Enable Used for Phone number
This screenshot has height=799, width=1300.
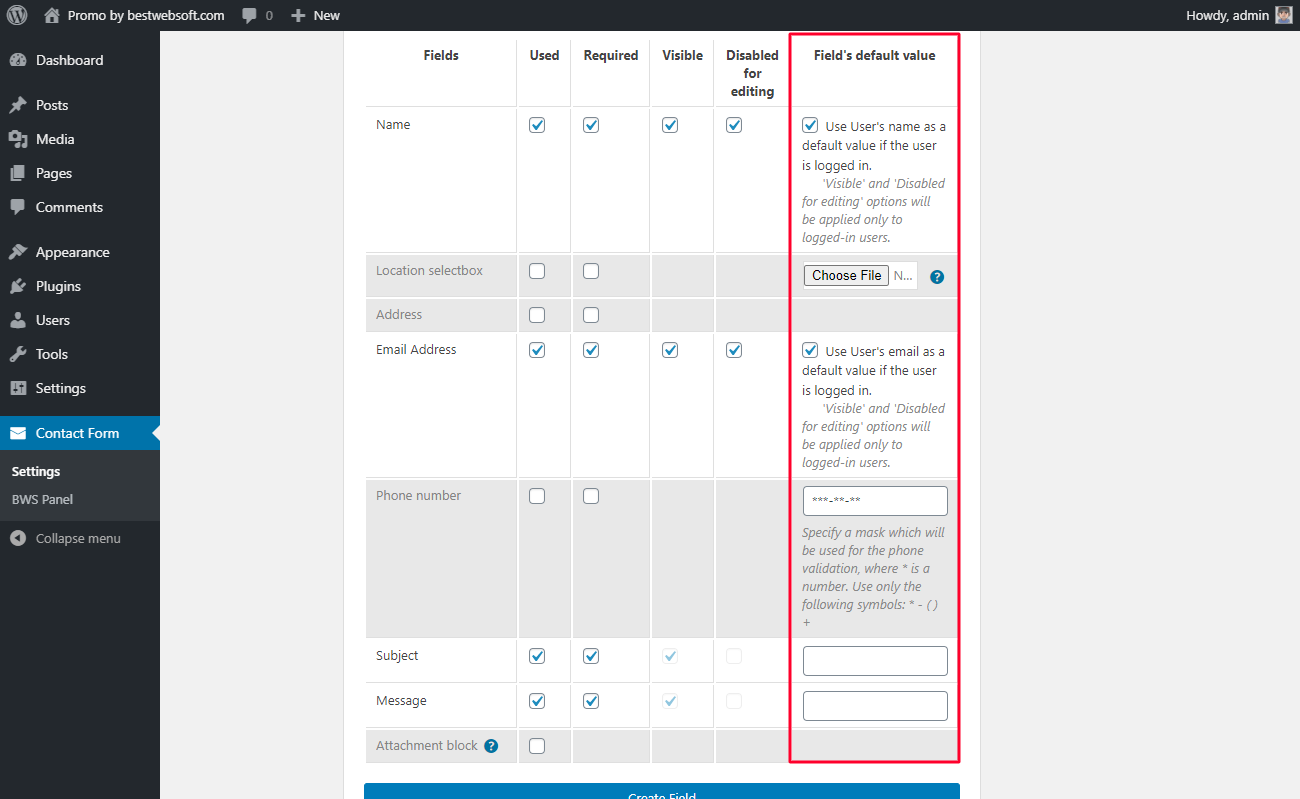537,496
